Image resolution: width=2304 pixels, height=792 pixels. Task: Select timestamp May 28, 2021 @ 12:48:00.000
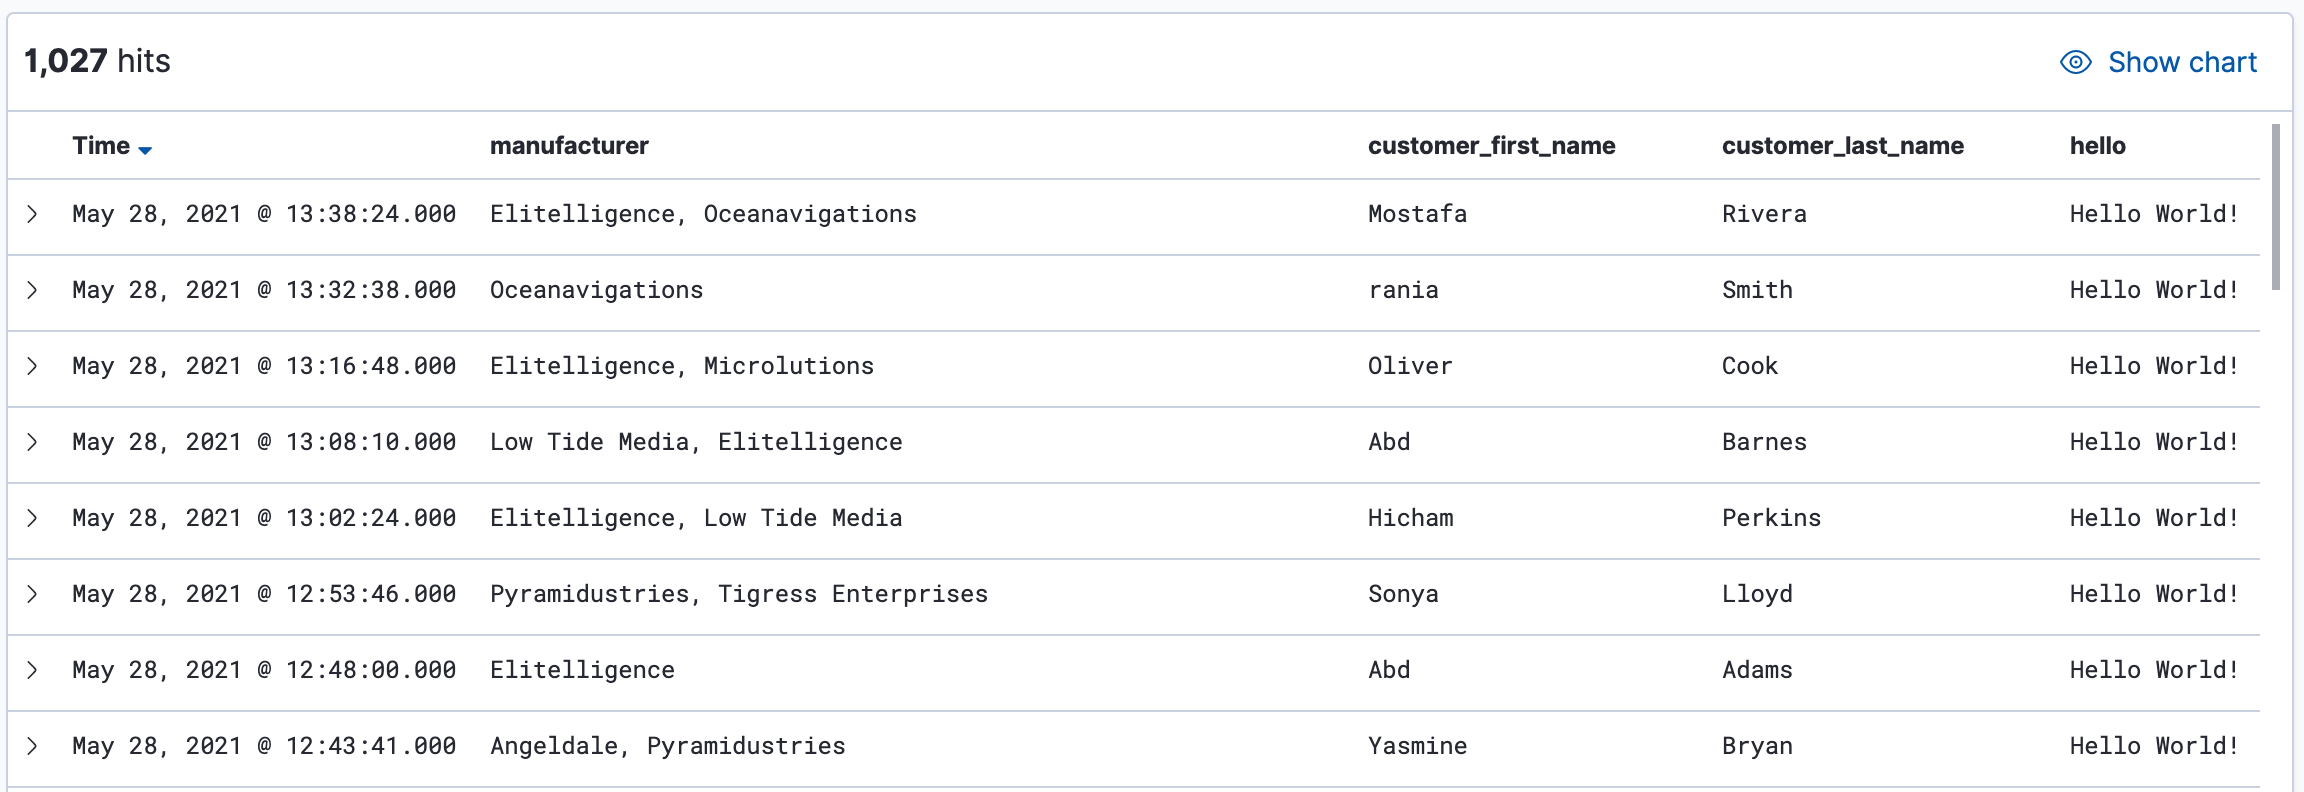point(264,670)
